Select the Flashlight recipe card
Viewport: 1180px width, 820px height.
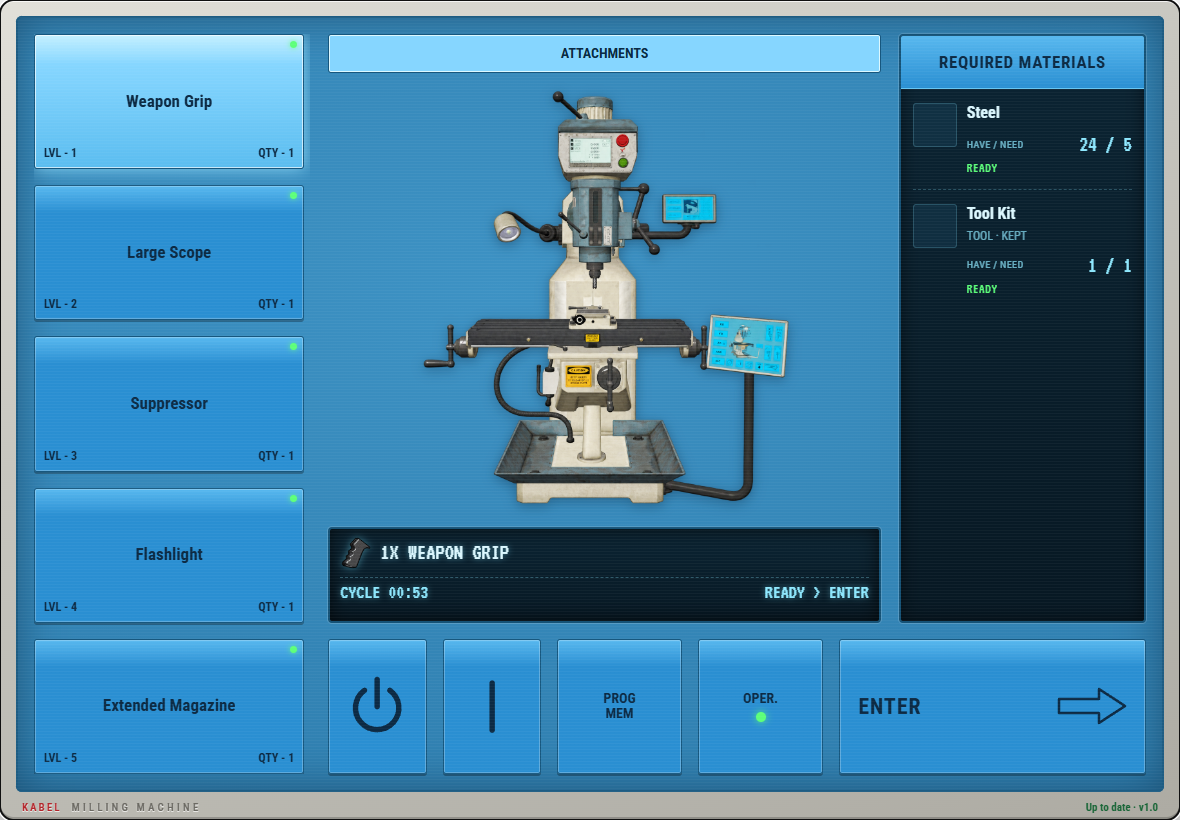169,555
